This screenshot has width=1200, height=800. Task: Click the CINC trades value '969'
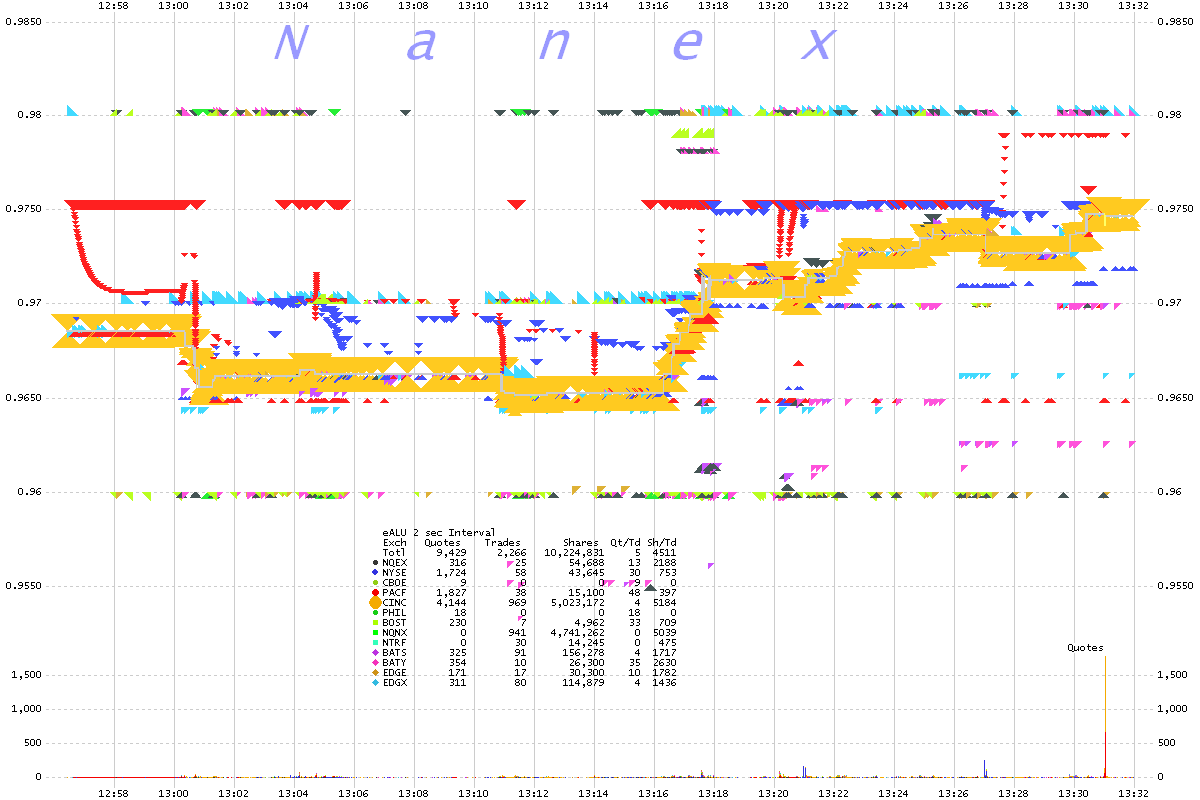tap(517, 603)
